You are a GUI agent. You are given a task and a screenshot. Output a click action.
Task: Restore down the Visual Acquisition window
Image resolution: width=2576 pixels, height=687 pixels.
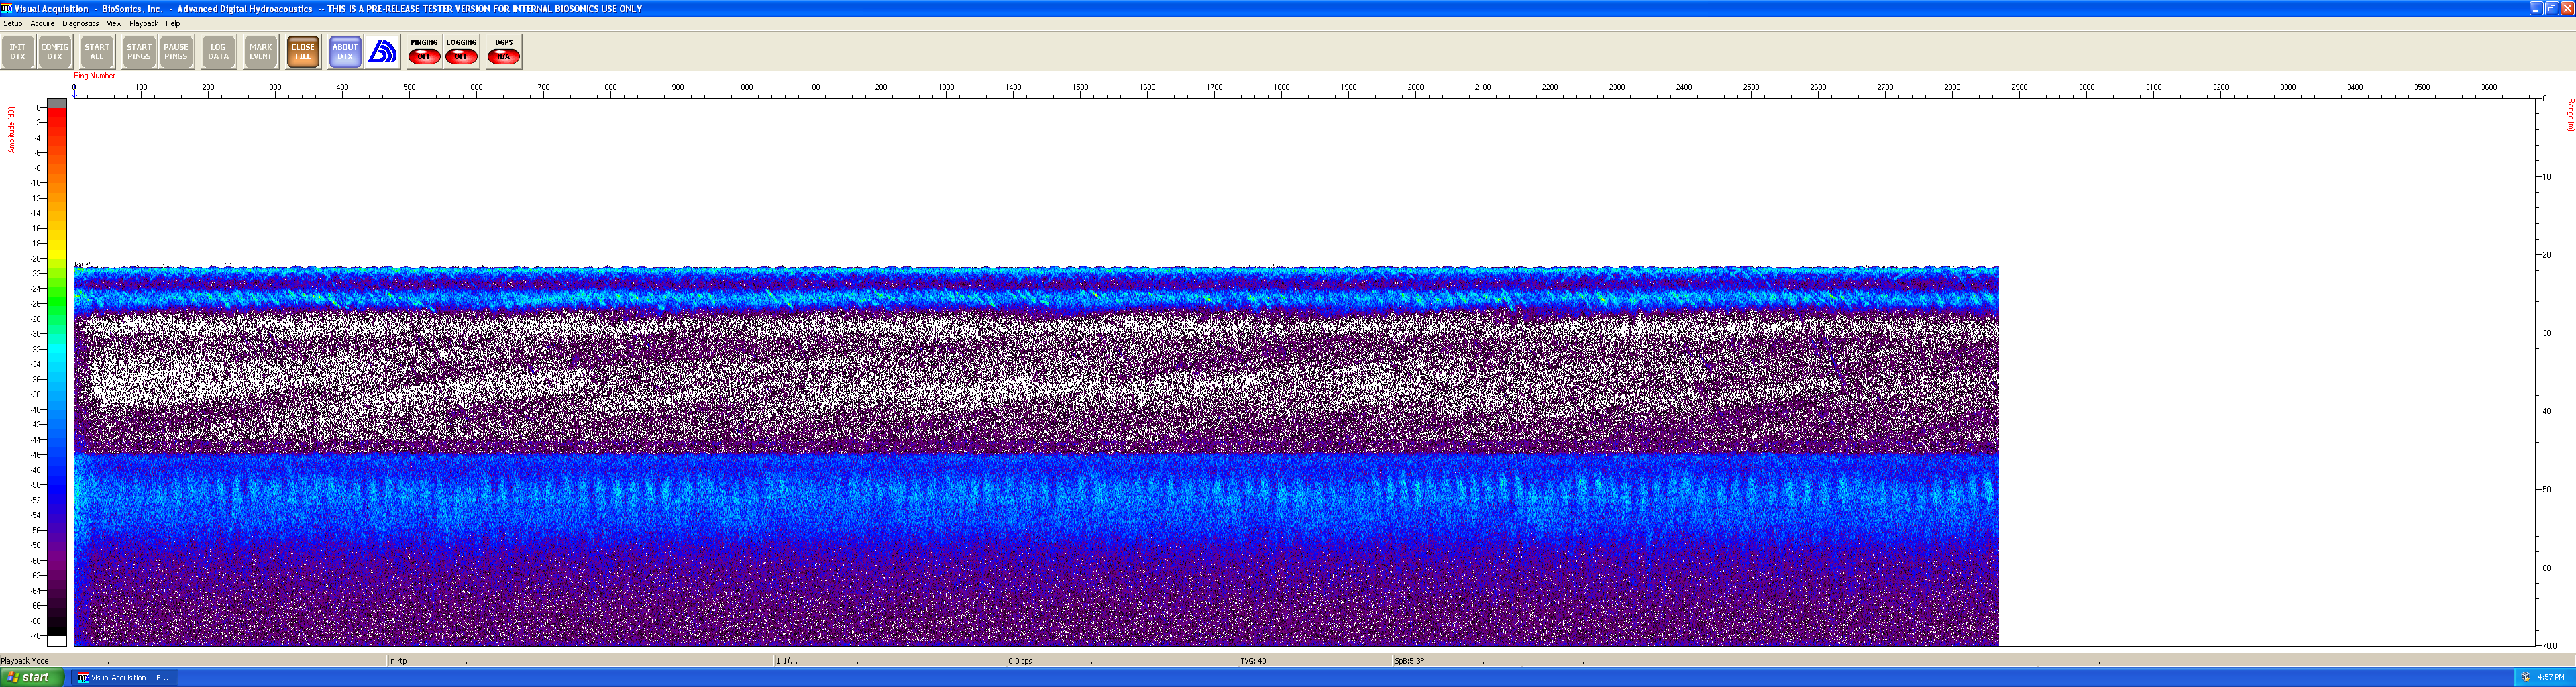2551,8
